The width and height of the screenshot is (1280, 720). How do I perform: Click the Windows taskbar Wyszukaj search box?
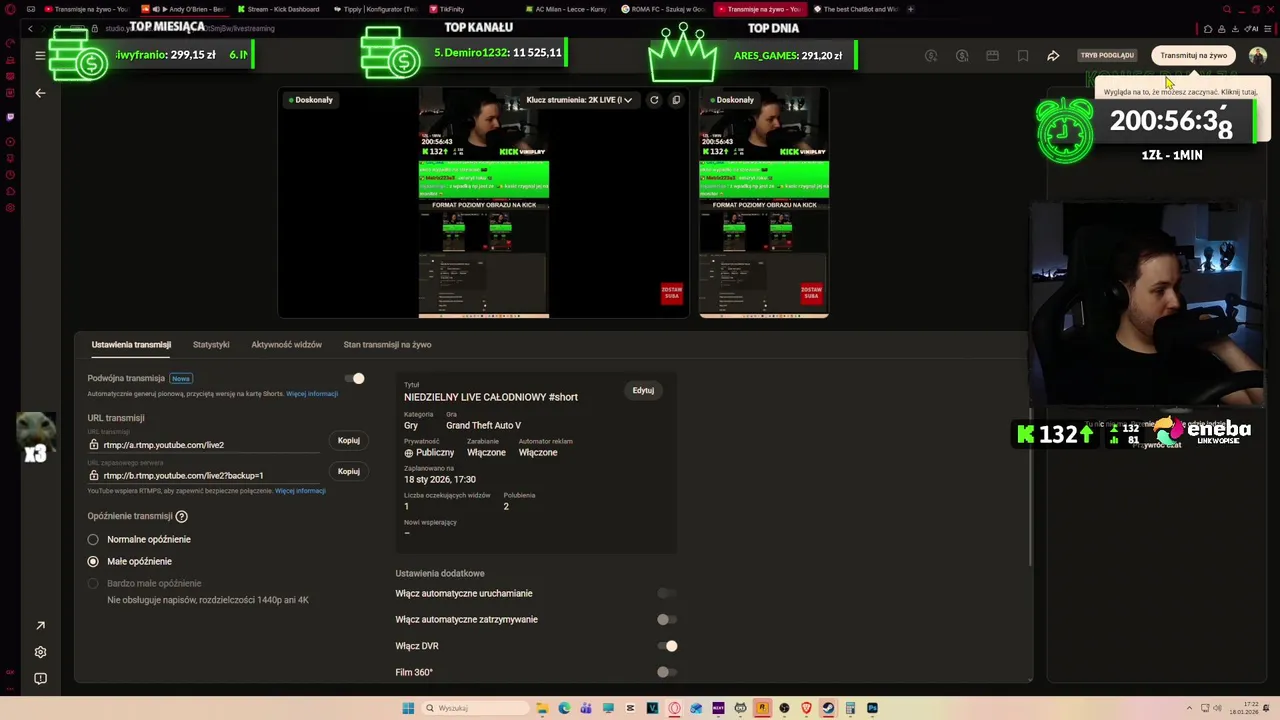click(x=474, y=708)
